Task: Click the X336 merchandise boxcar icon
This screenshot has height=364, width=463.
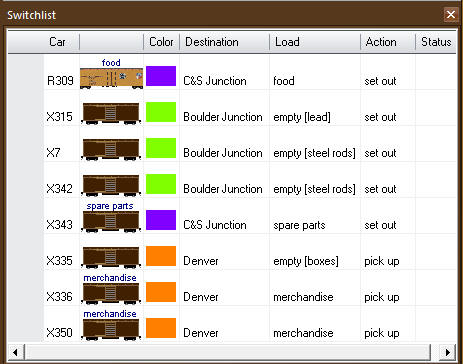Action: (x=111, y=294)
